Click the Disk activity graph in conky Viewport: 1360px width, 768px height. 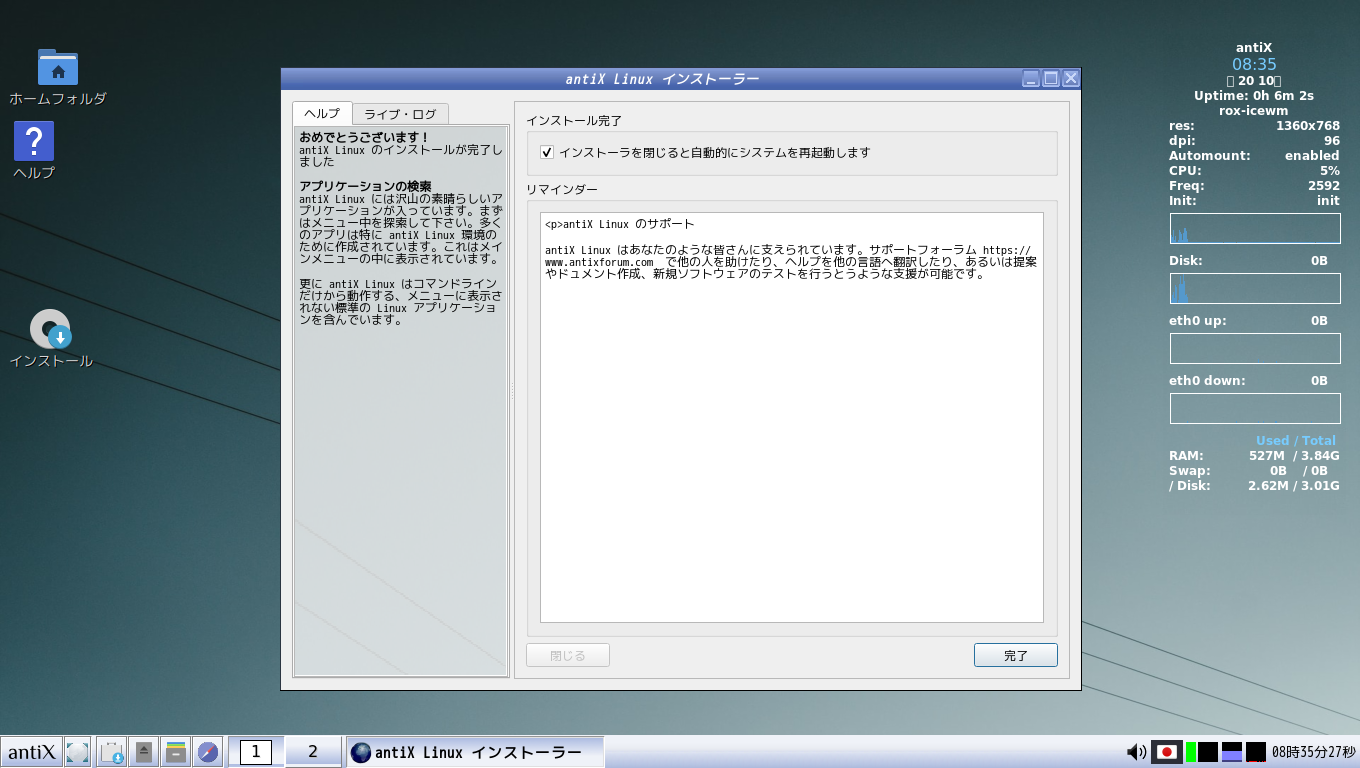(x=1255, y=288)
